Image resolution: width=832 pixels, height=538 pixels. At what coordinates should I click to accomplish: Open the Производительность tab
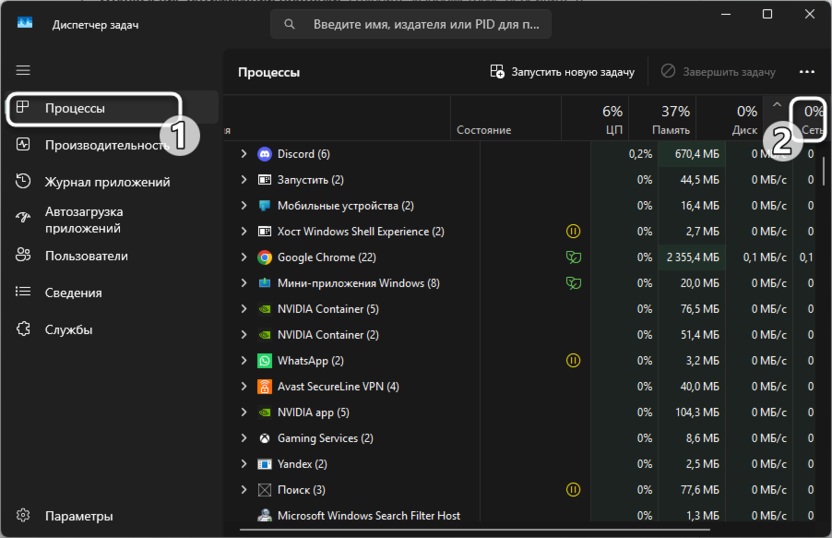(104, 145)
